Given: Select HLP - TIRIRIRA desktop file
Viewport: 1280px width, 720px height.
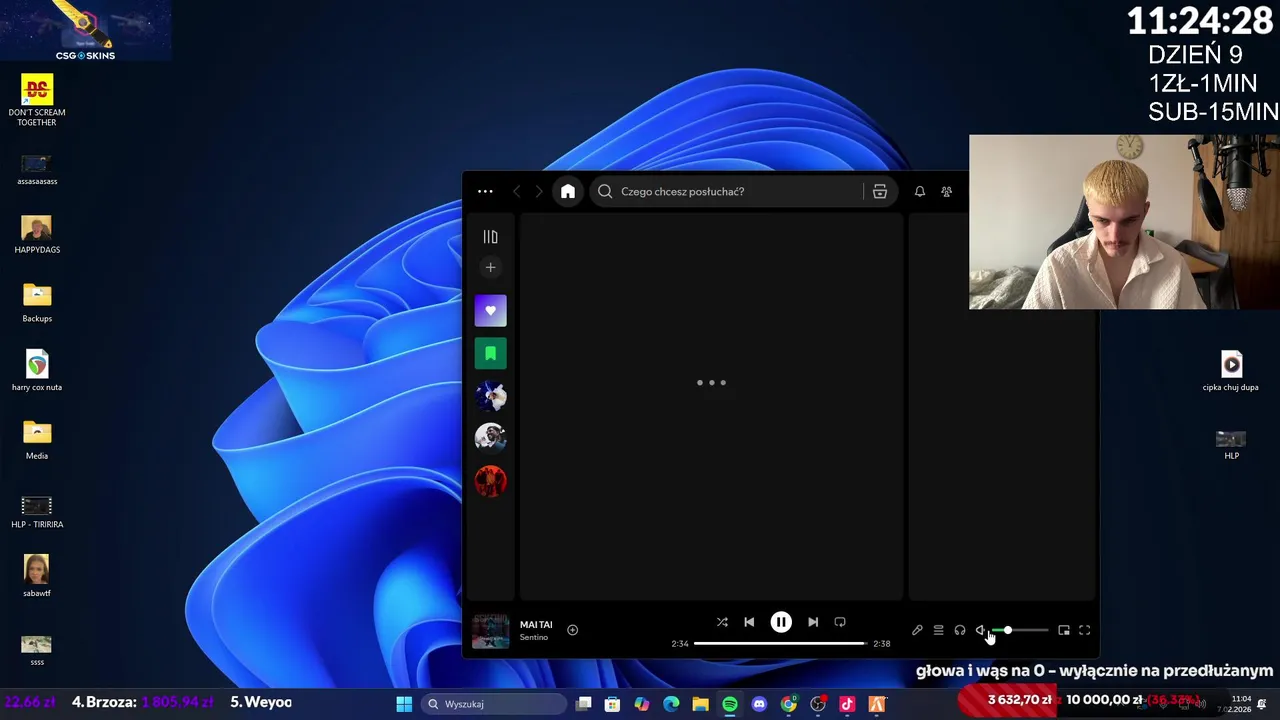Looking at the screenshot, I should (37, 511).
